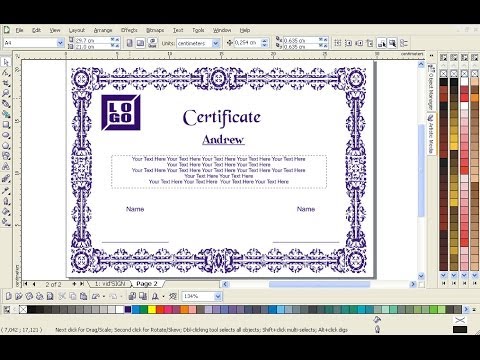
Task: Select the Freehand drawing tool
Action: pos(6,104)
